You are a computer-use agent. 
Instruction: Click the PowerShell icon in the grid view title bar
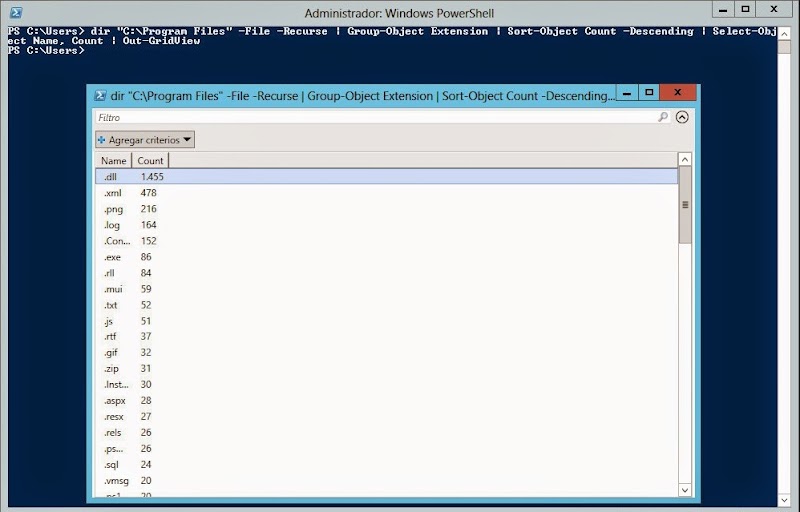(x=101, y=95)
